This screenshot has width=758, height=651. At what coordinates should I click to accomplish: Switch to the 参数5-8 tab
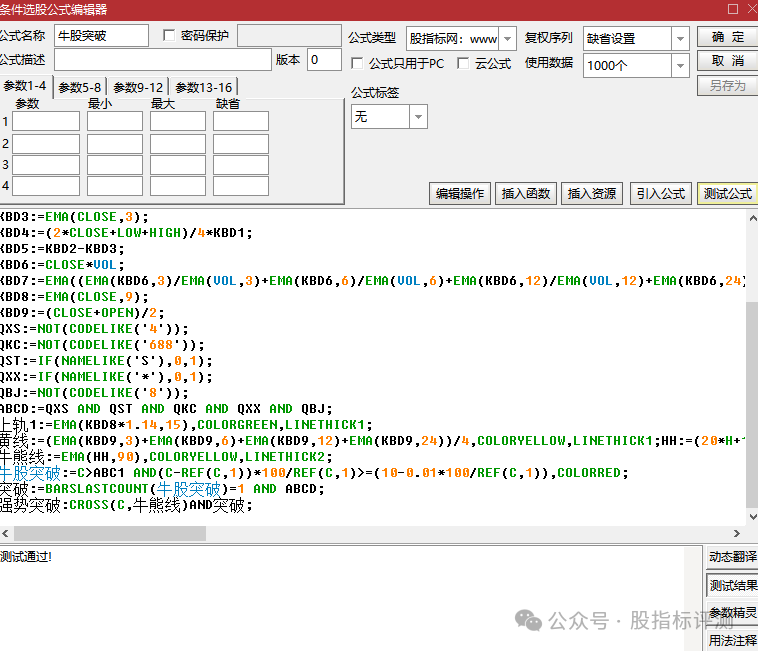[81, 87]
